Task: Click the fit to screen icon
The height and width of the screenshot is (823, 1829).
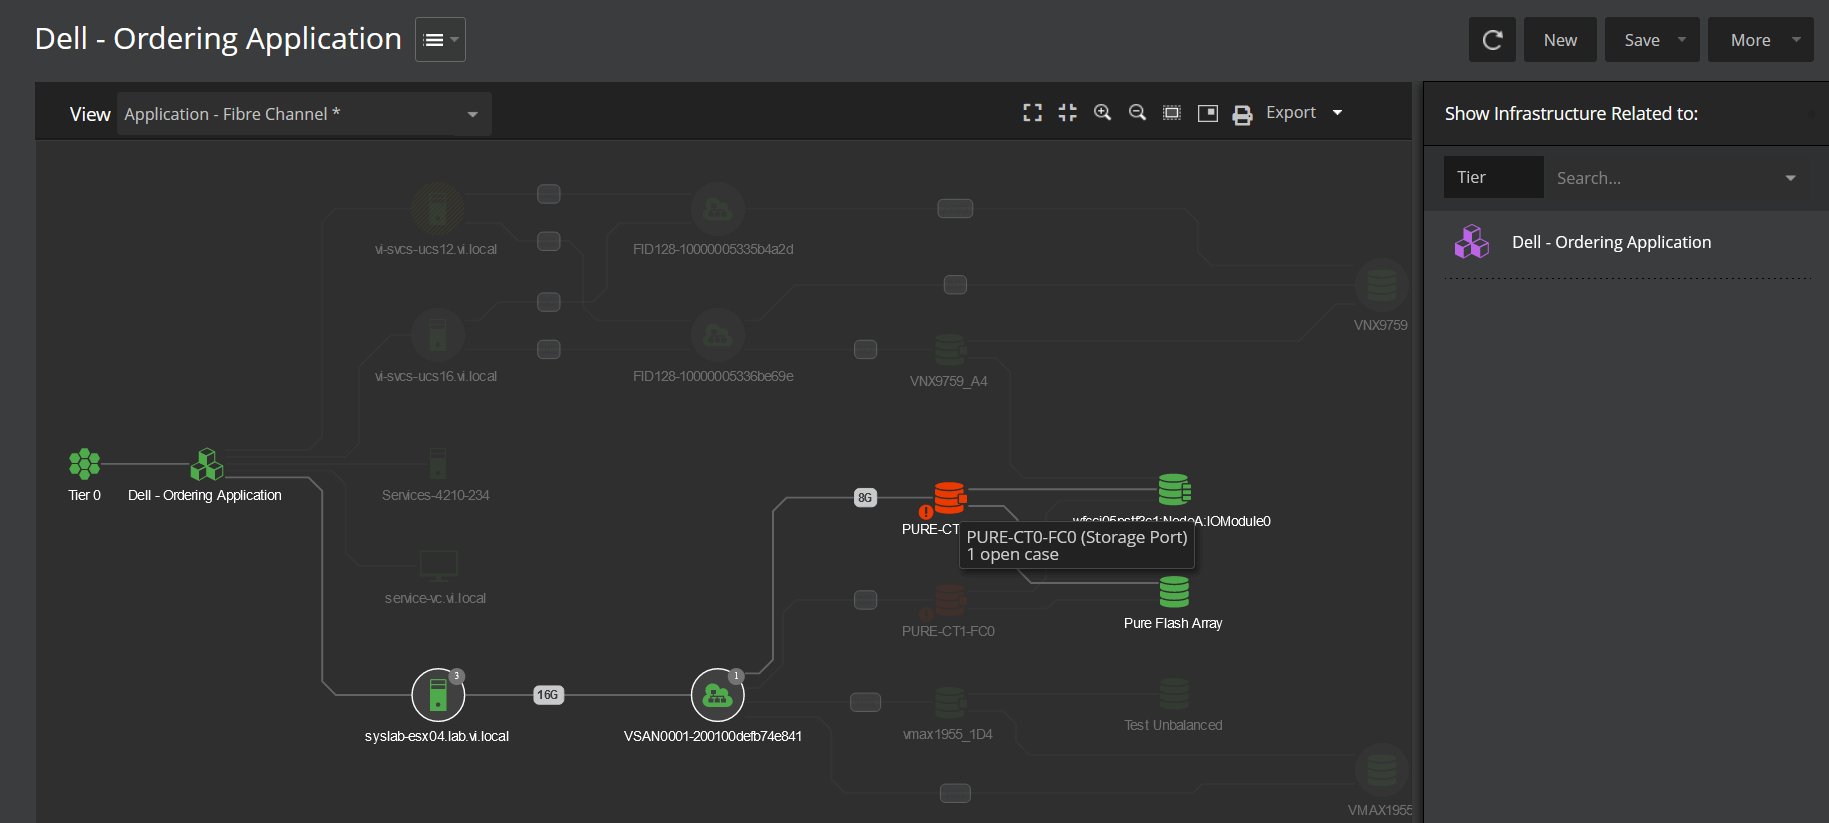Action: tap(1172, 113)
